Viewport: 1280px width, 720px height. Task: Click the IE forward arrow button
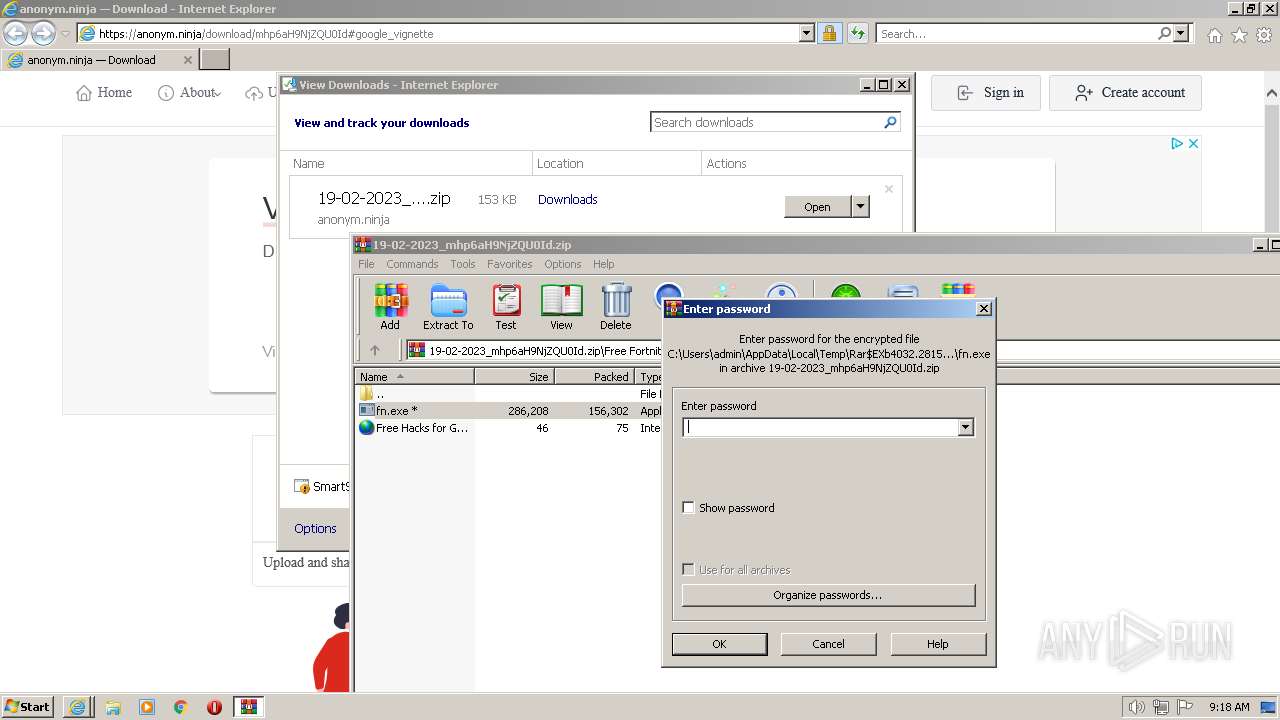[43, 34]
